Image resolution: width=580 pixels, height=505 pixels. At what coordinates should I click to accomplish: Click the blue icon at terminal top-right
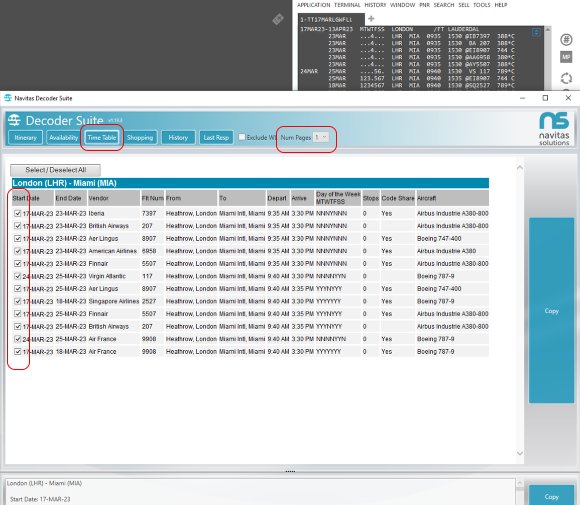coord(536,33)
